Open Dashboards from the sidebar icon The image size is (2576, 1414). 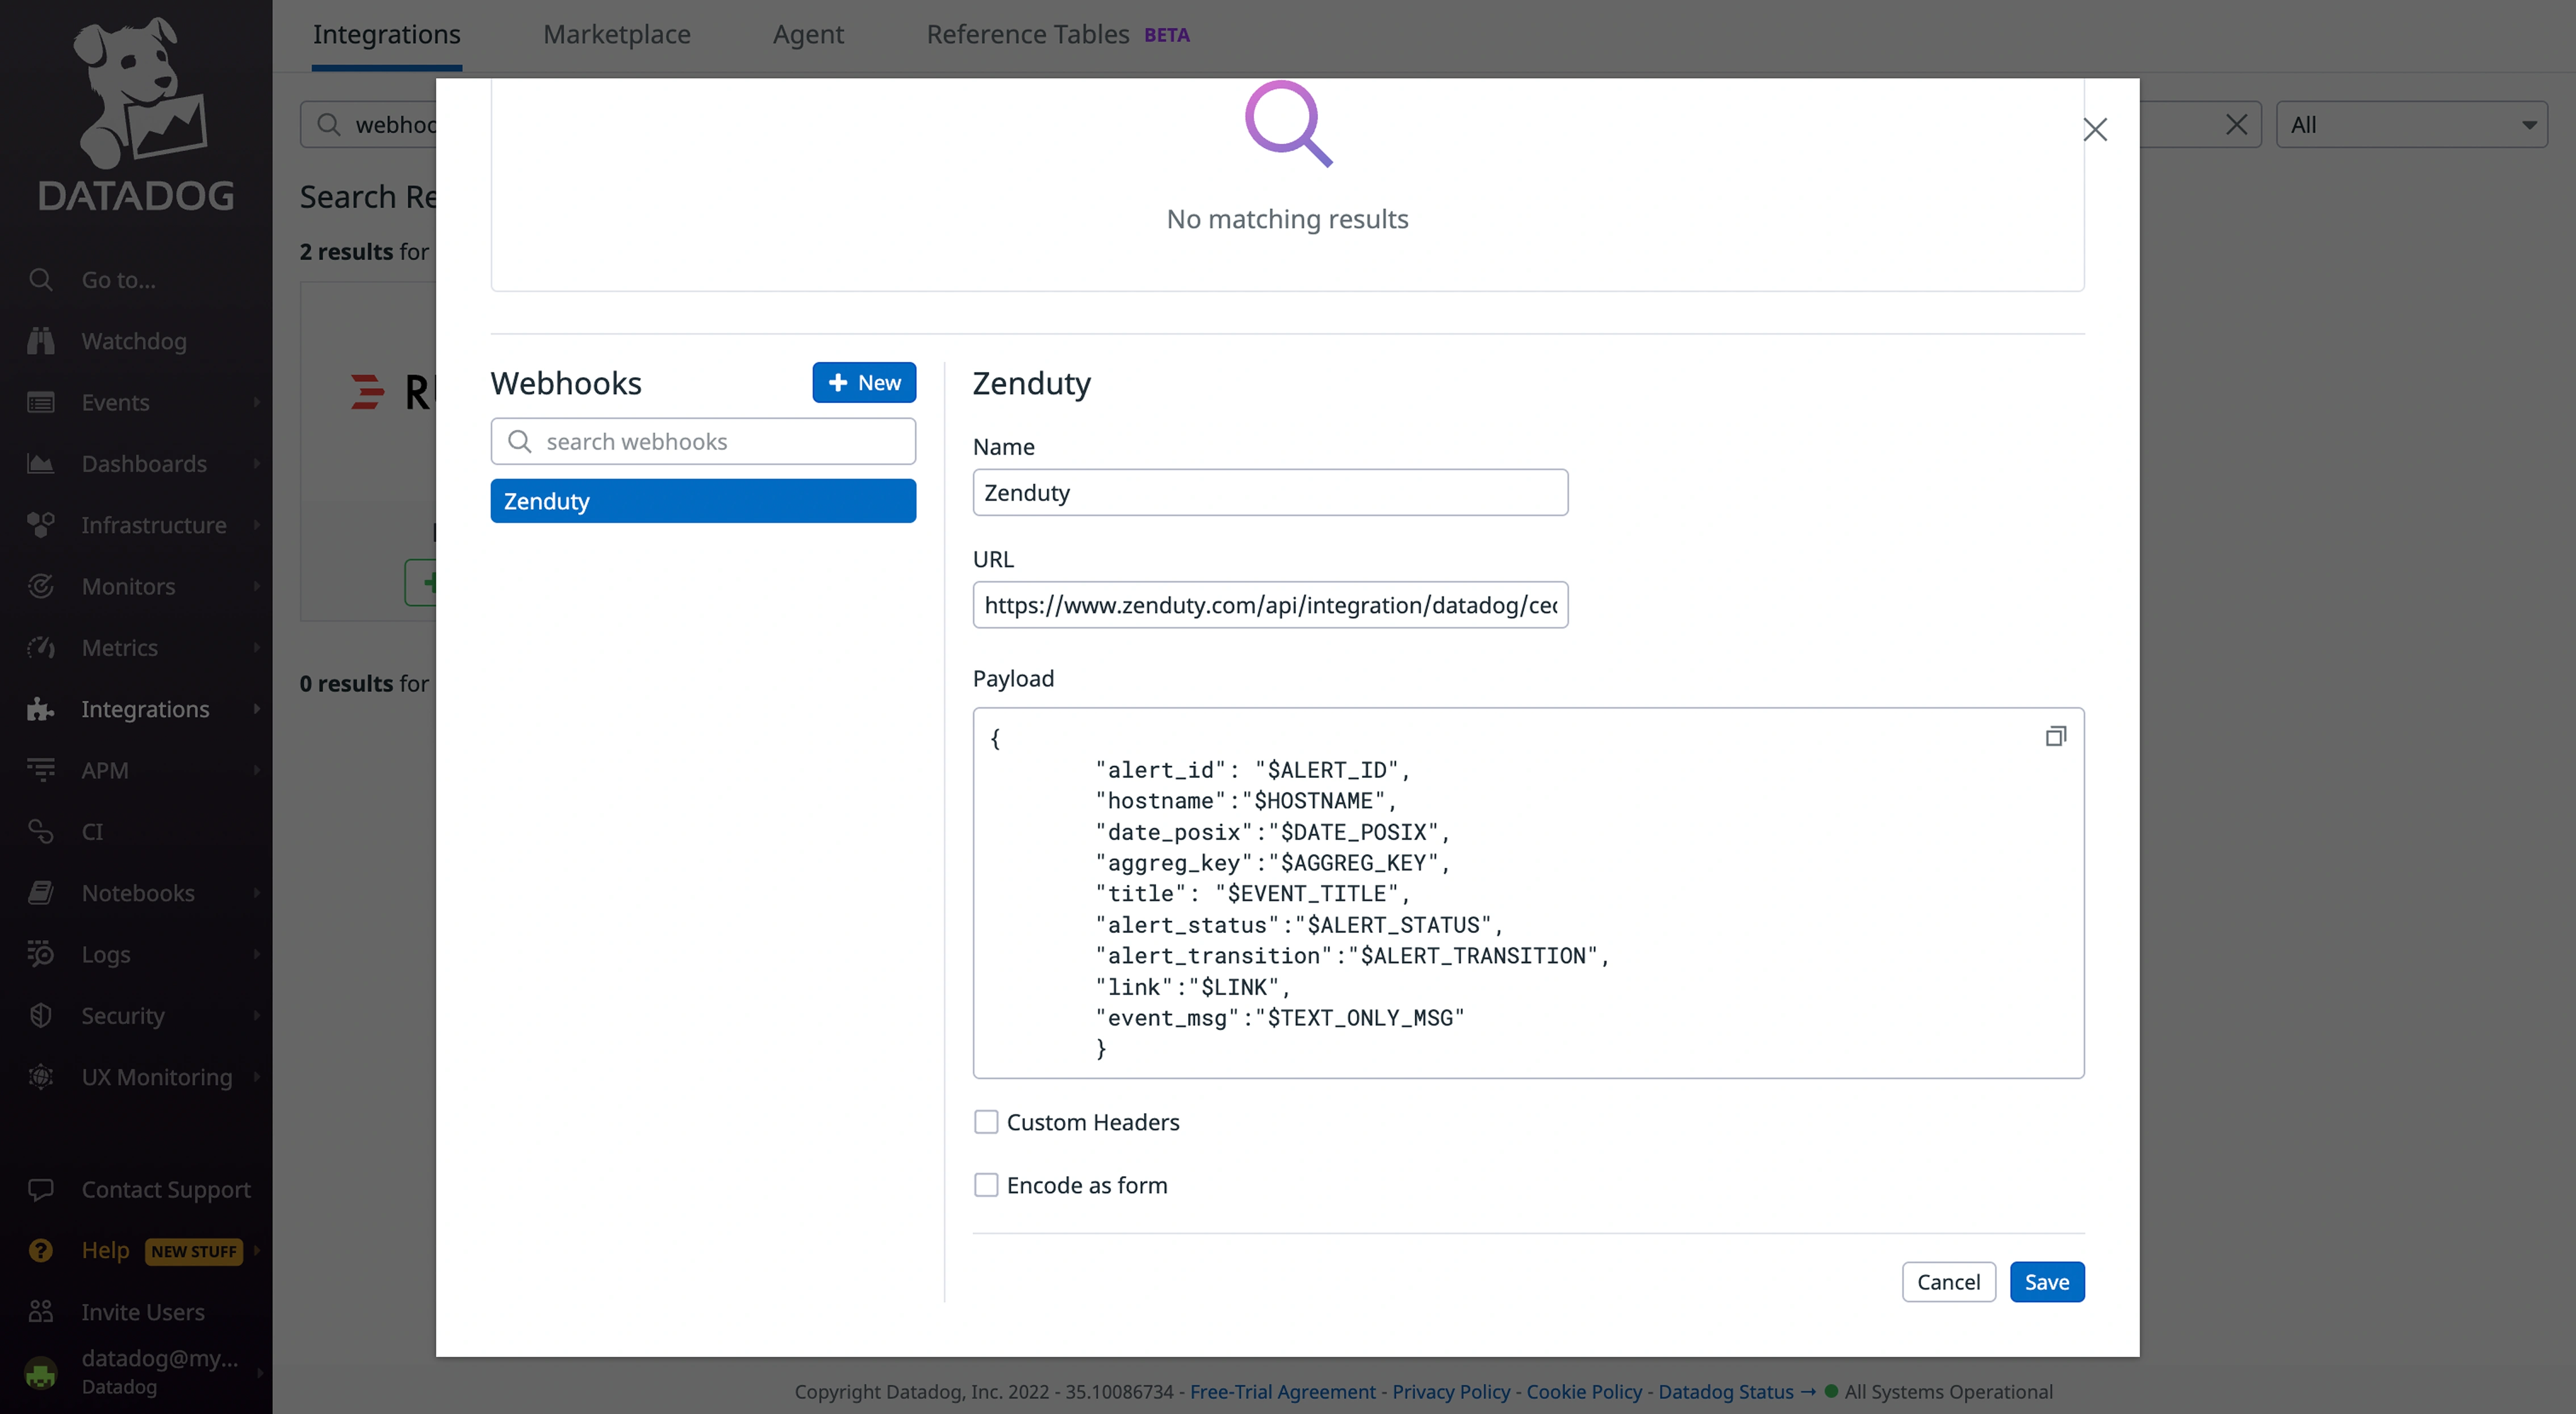[x=40, y=464]
